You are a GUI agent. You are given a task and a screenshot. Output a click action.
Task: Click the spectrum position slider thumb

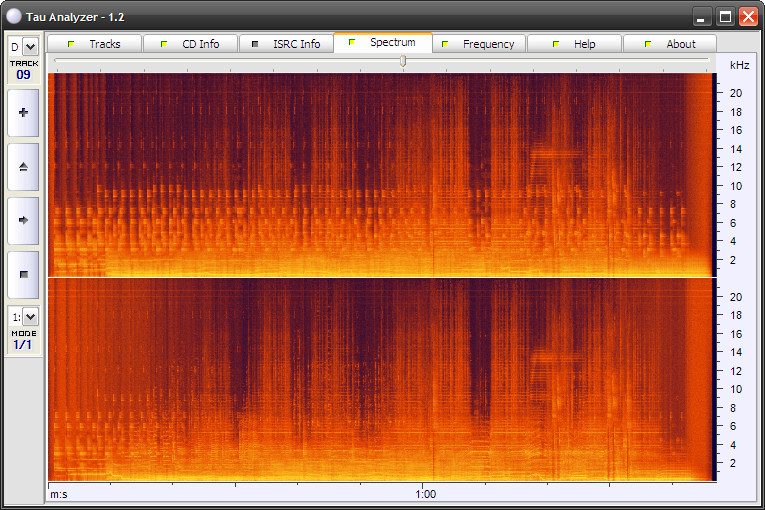(403, 61)
